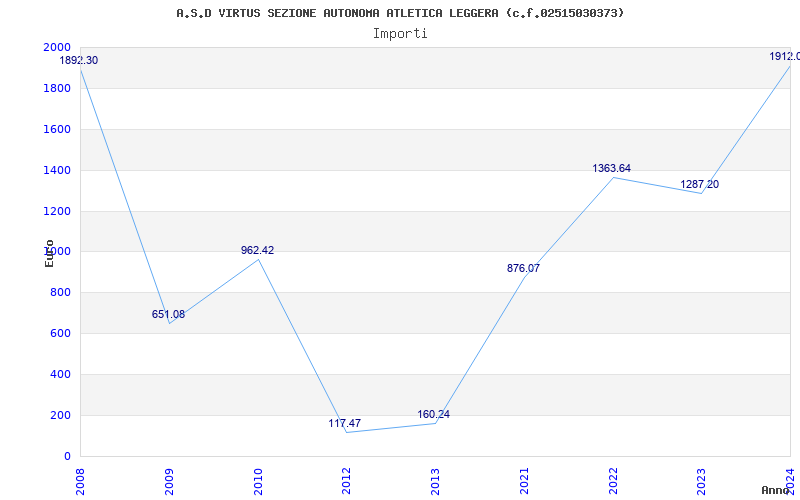Select the 1600 y-axis tick label
The image size is (800, 500).
tap(57, 129)
